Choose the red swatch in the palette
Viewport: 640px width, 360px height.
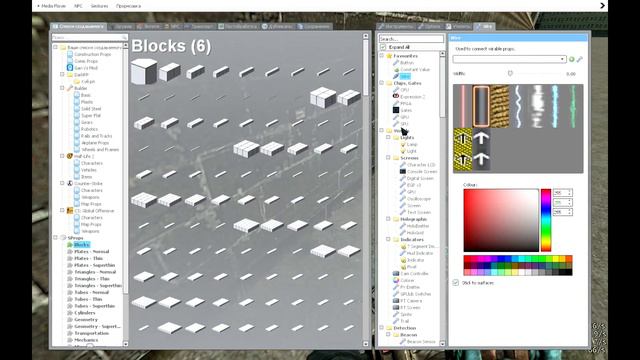click(467, 259)
